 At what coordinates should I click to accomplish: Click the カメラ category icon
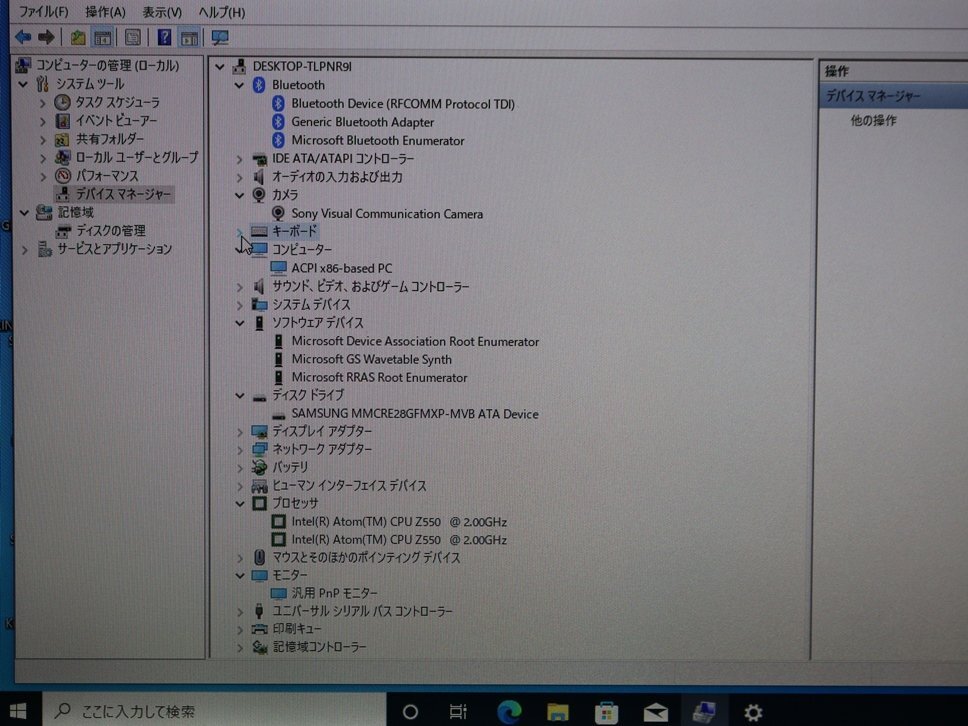259,195
